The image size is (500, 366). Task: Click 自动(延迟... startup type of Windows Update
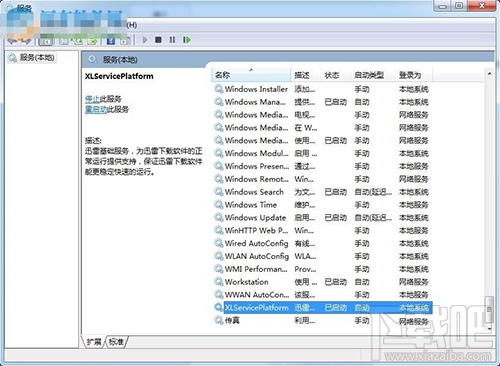point(373,218)
